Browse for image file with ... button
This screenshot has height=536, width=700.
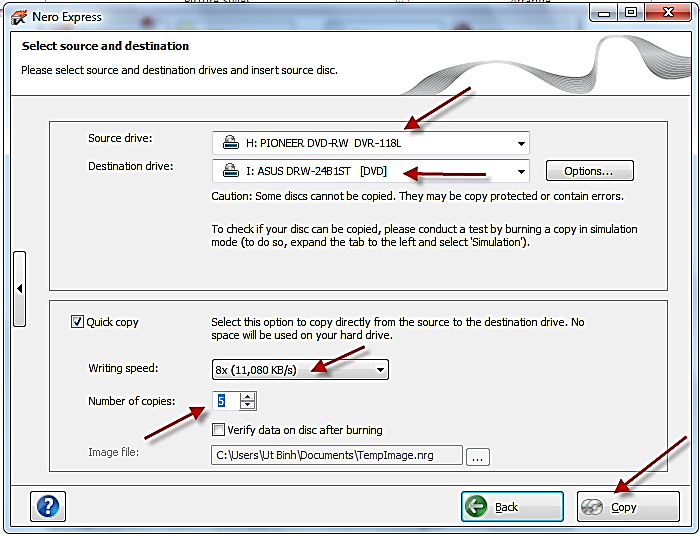(x=478, y=457)
